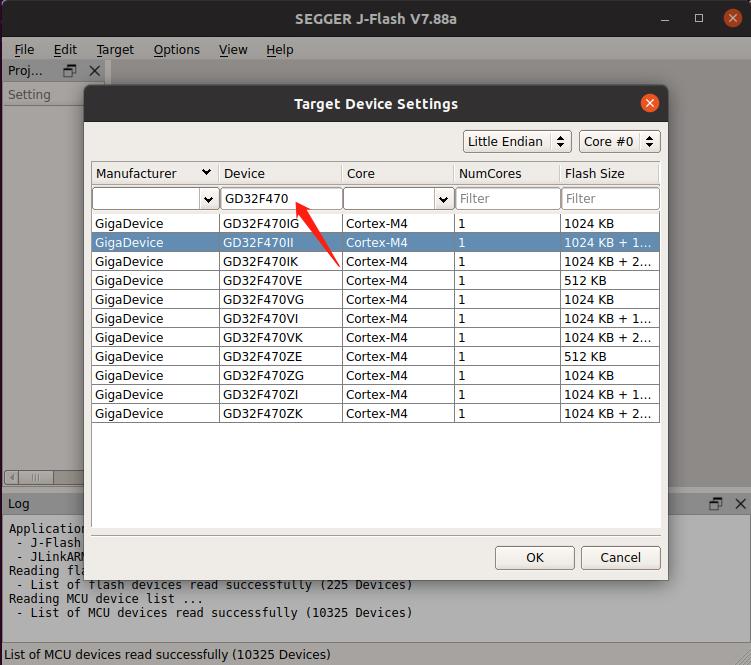Click the Flash Size column header
The height and width of the screenshot is (665, 751).
click(x=610, y=173)
